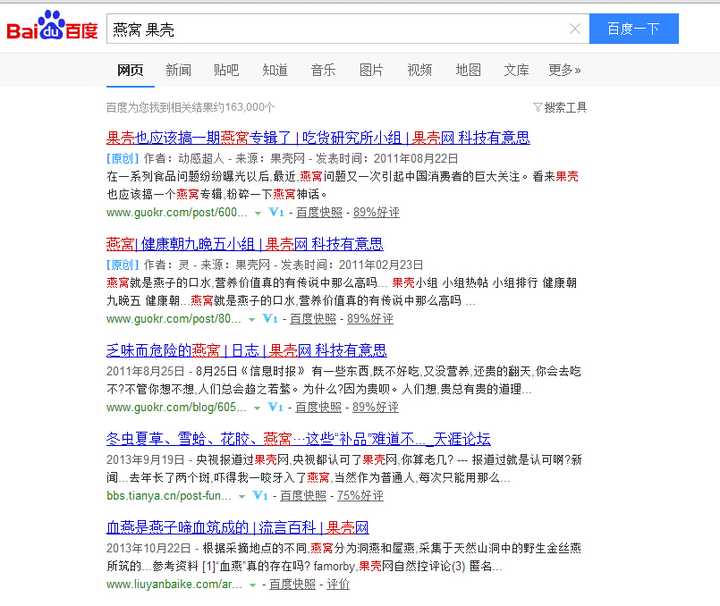
Task: Click URL www.liuyanbaike.com/ar...
Action: coord(174,584)
